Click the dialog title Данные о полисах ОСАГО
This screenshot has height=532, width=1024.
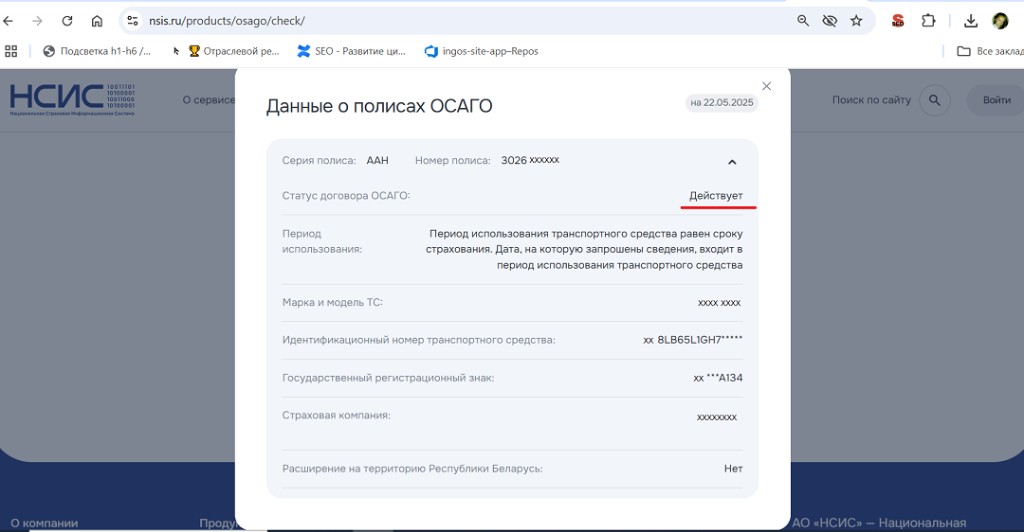(379, 106)
